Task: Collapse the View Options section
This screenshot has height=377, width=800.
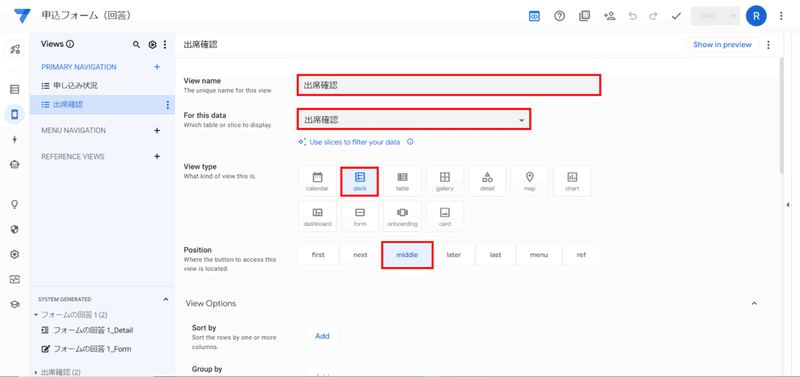Action: (754, 304)
